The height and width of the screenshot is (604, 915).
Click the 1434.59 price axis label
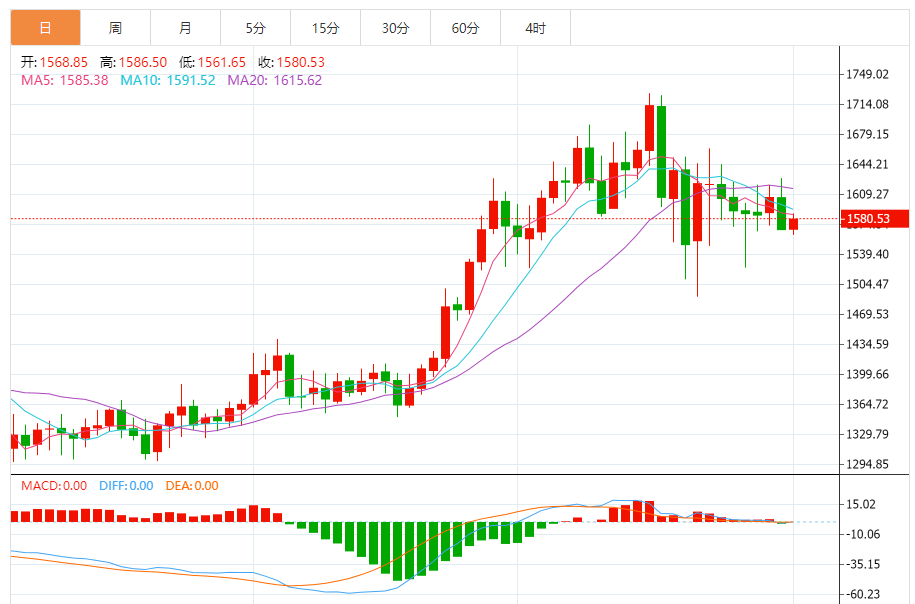coord(868,344)
